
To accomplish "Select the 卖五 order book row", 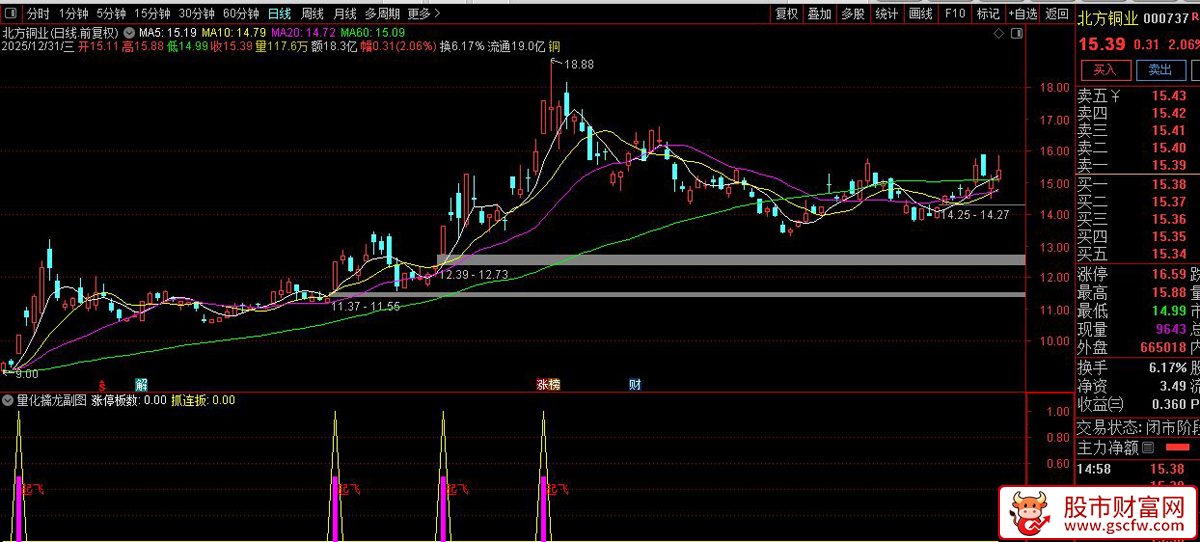I will (x=1137, y=96).
